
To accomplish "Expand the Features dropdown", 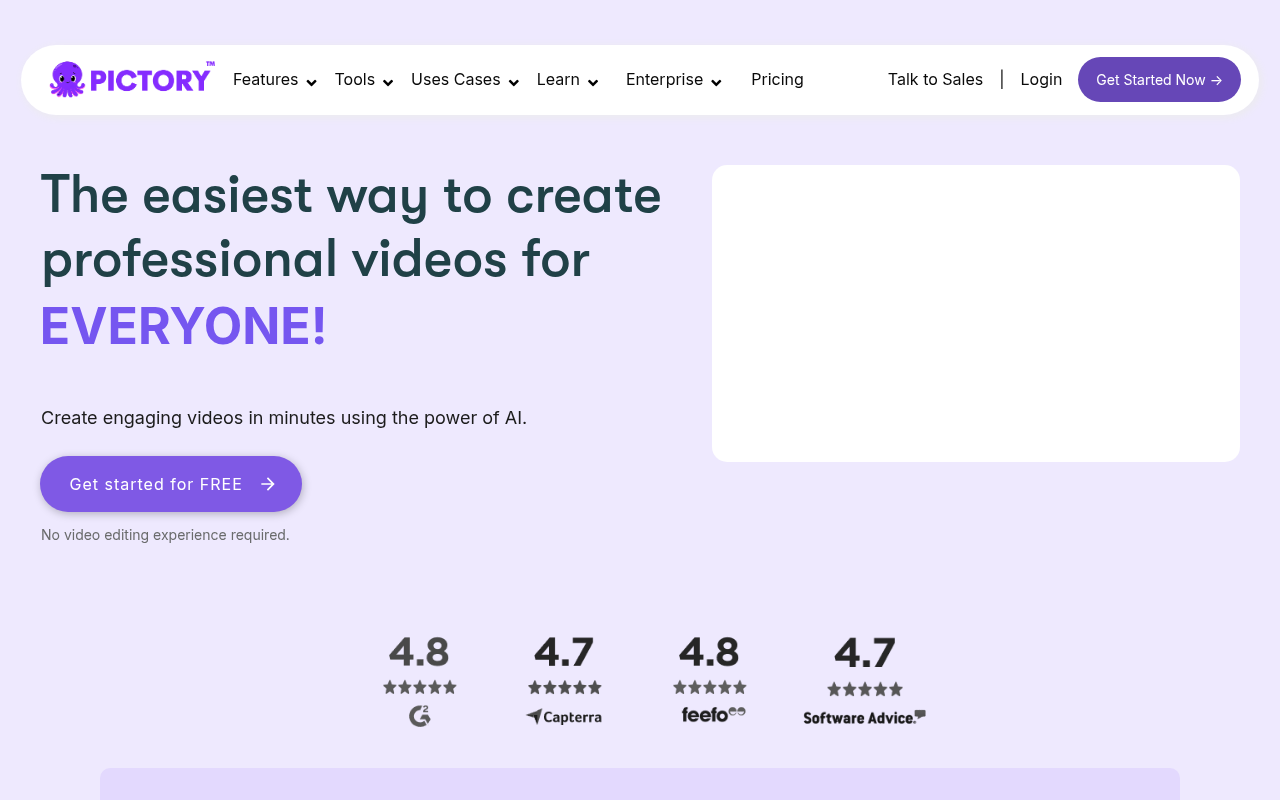I will 310,82.
